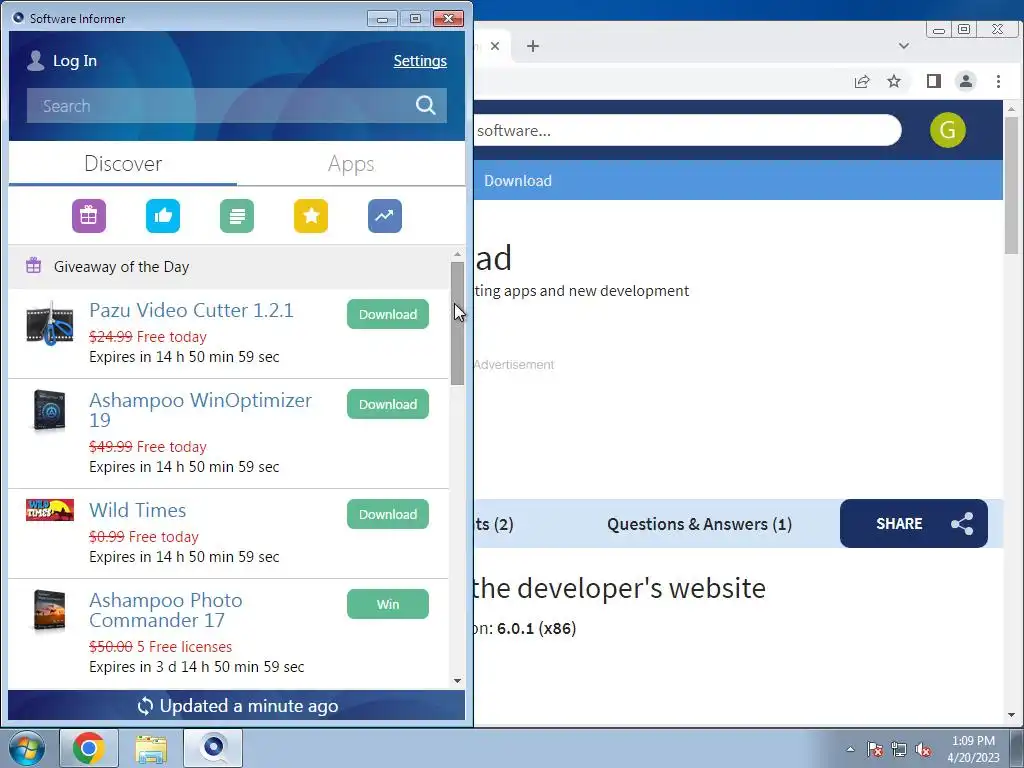The width and height of the screenshot is (1024, 768).
Task: Download Pazu Video Cutter 1.2.1
Action: (388, 314)
